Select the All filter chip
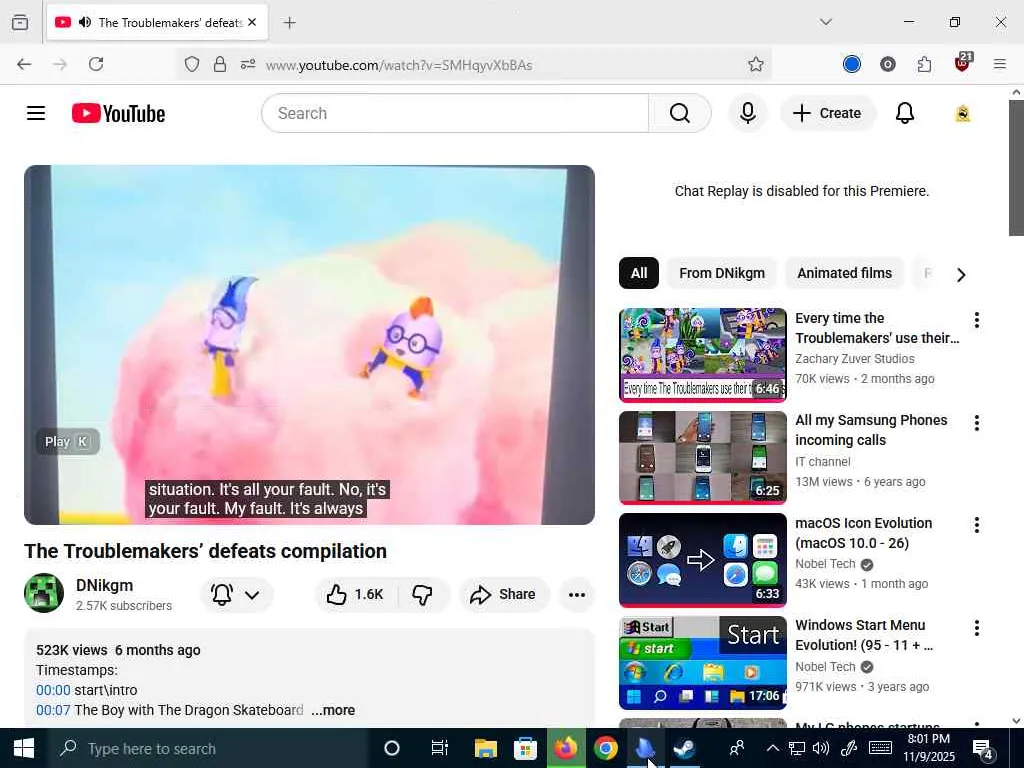This screenshot has height=768, width=1024. point(639,273)
